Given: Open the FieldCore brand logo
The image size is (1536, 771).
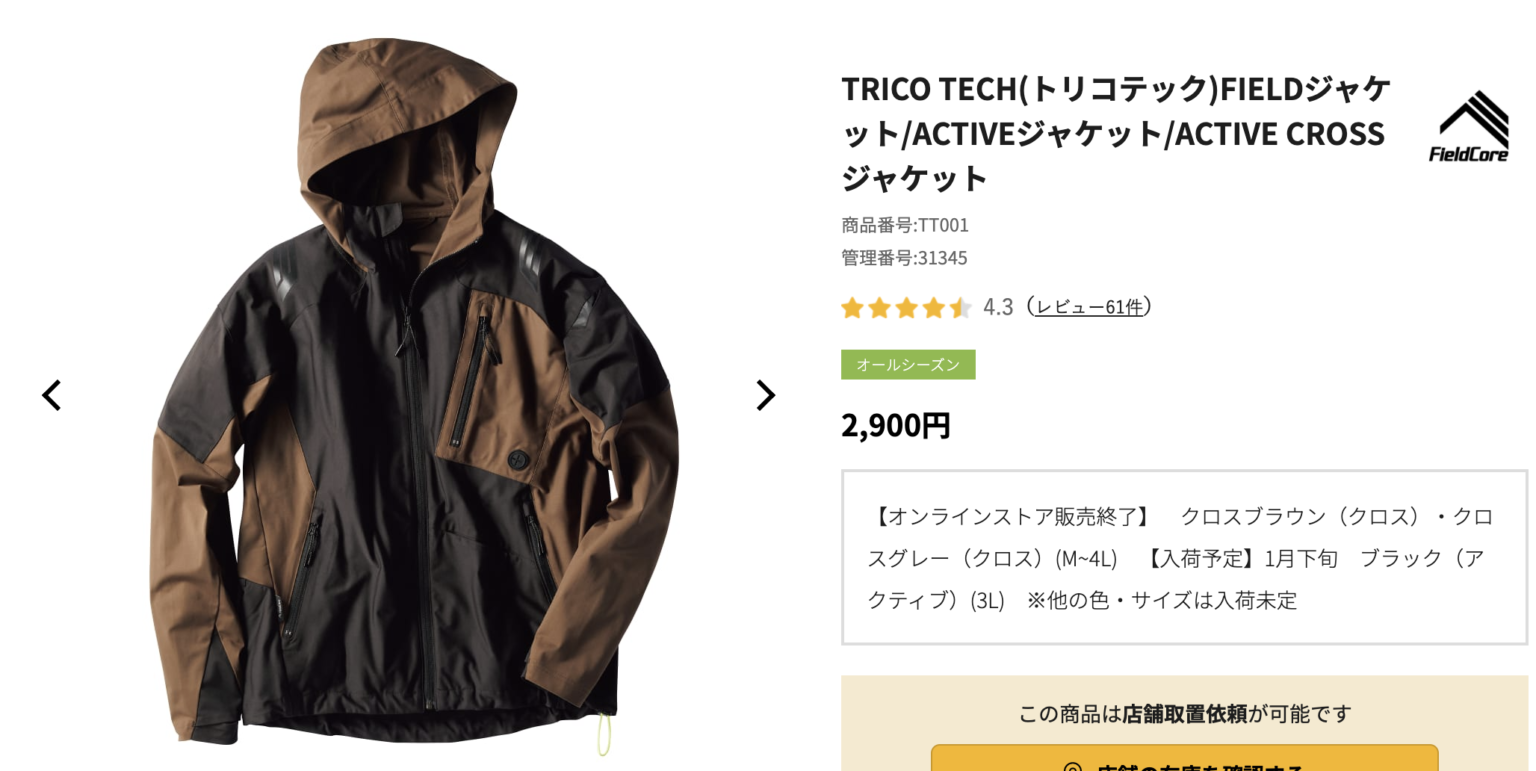Looking at the screenshot, I should (x=1469, y=127).
